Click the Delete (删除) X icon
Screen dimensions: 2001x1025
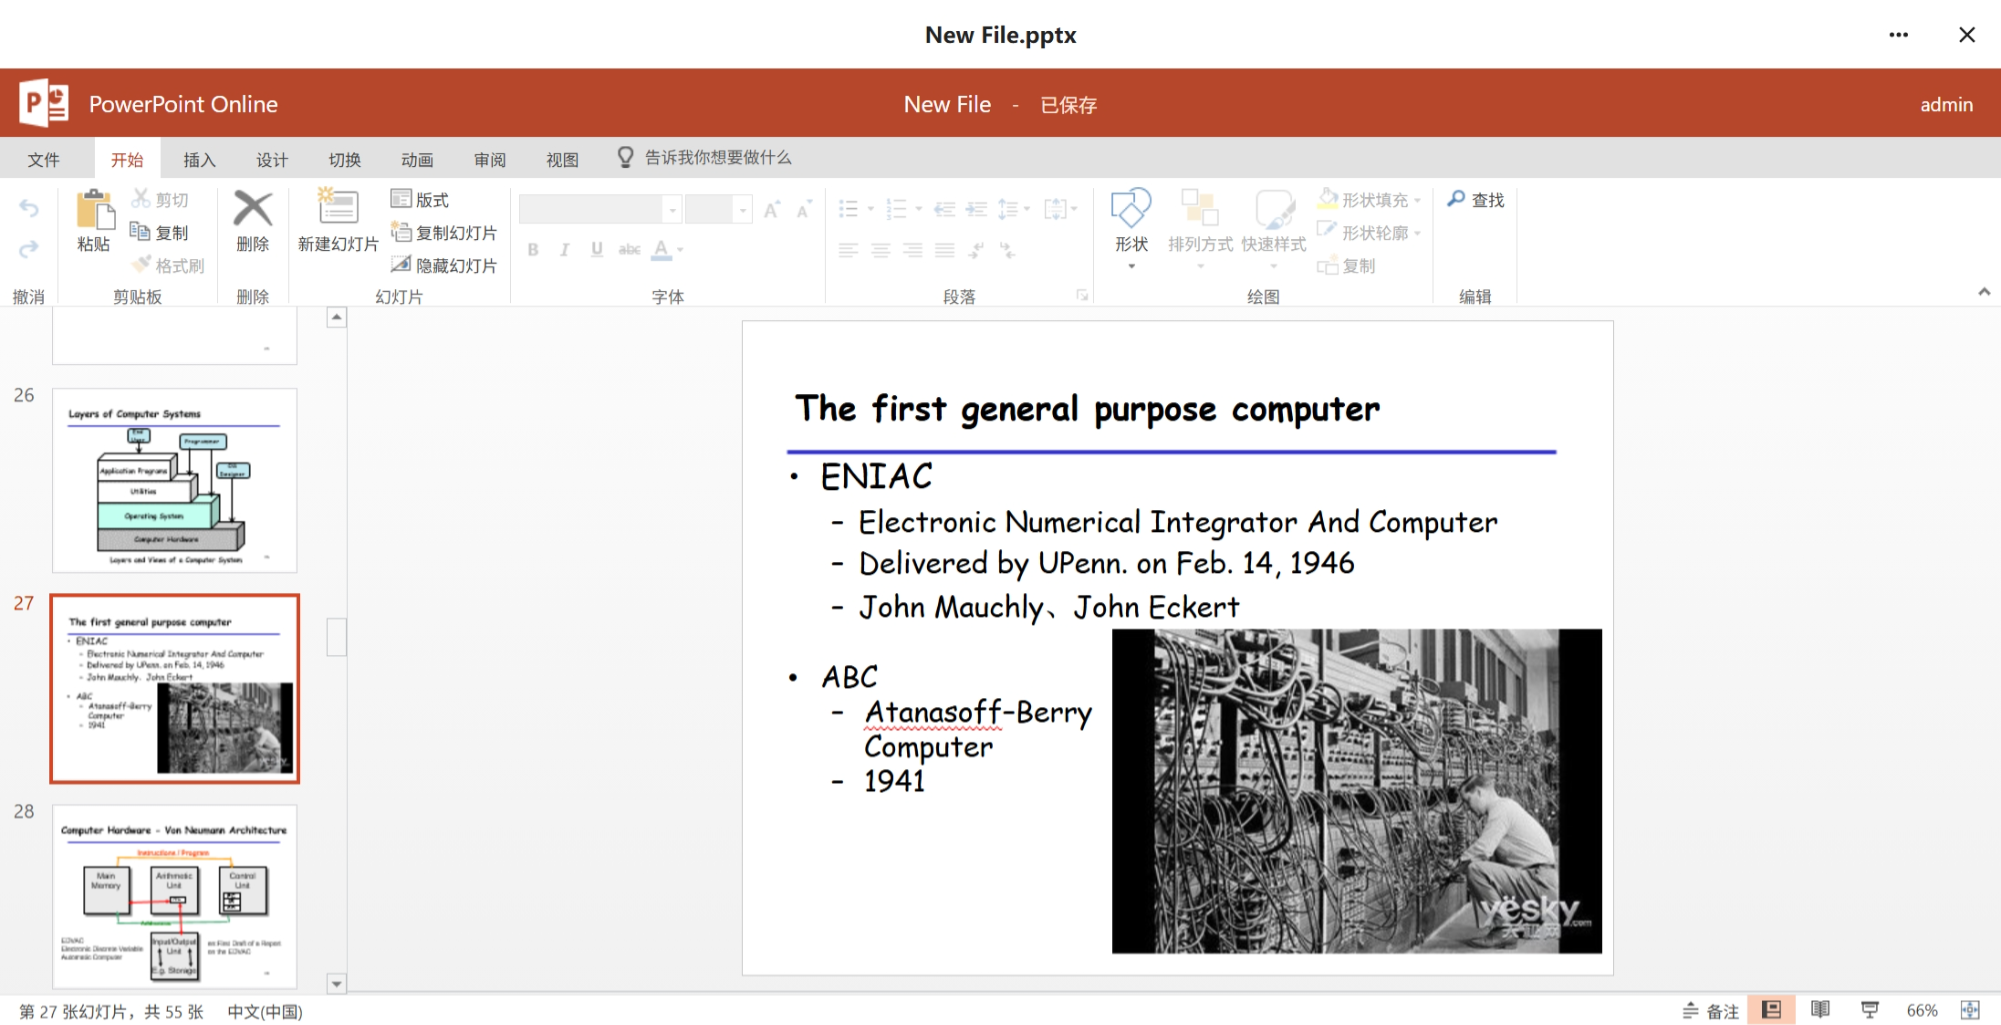pyautogui.click(x=252, y=208)
